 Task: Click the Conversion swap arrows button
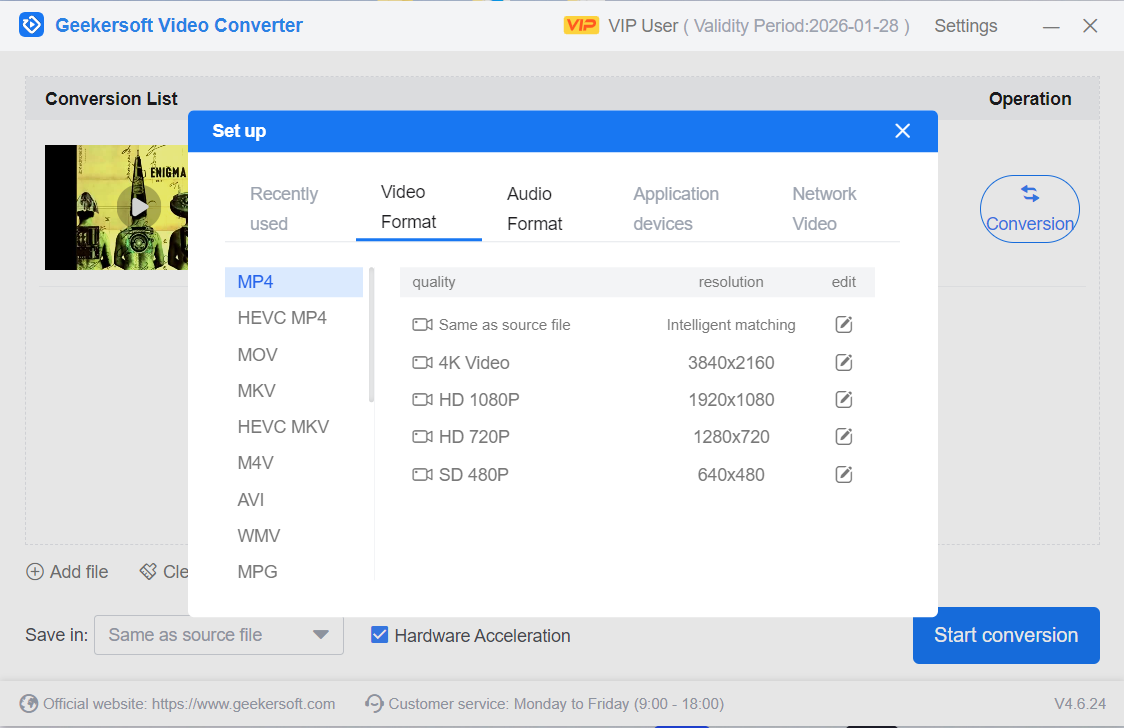point(1029,209)
